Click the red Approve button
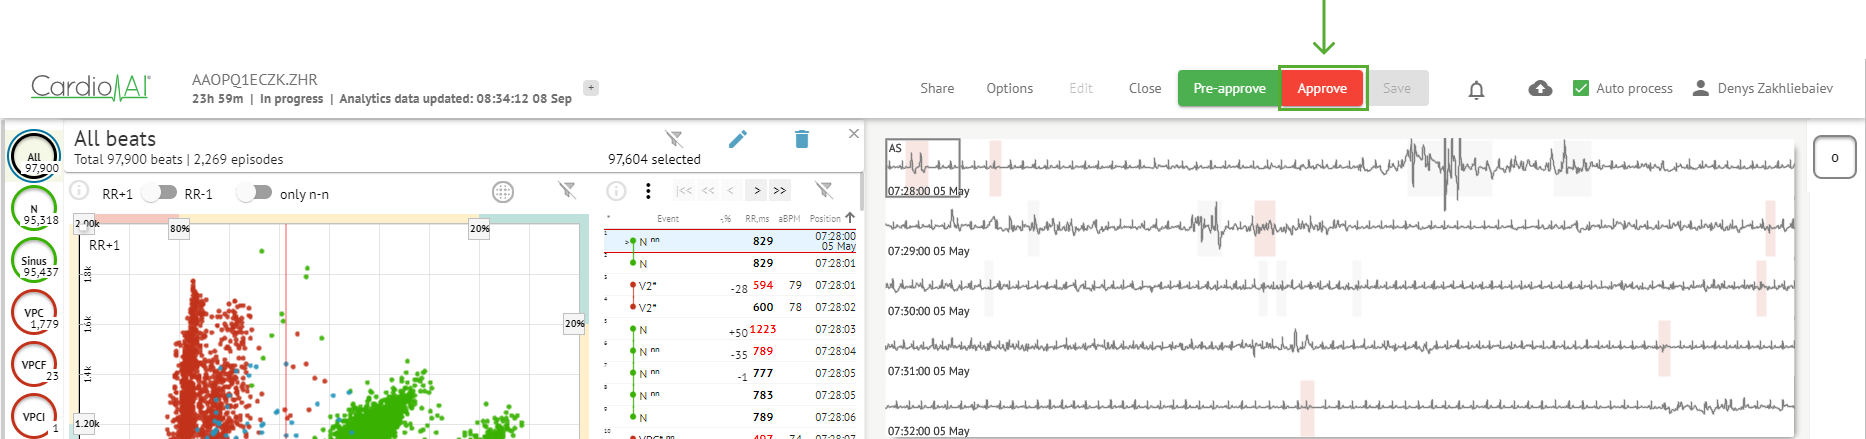Viewport: 1866px width, 439px height. pos(1322,88)
